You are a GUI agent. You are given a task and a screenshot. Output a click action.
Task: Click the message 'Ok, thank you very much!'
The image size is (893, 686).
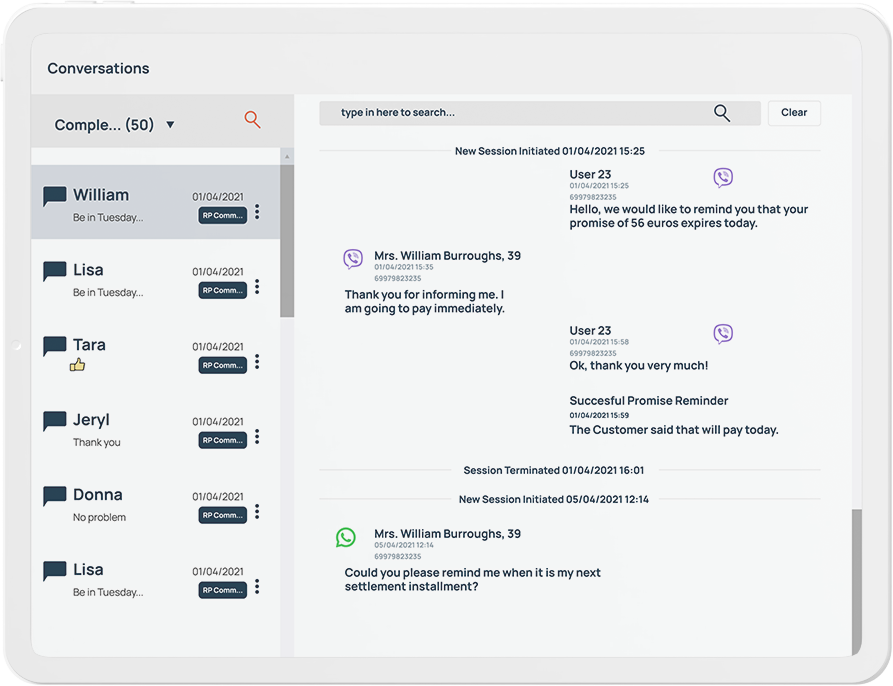point(638,365)
